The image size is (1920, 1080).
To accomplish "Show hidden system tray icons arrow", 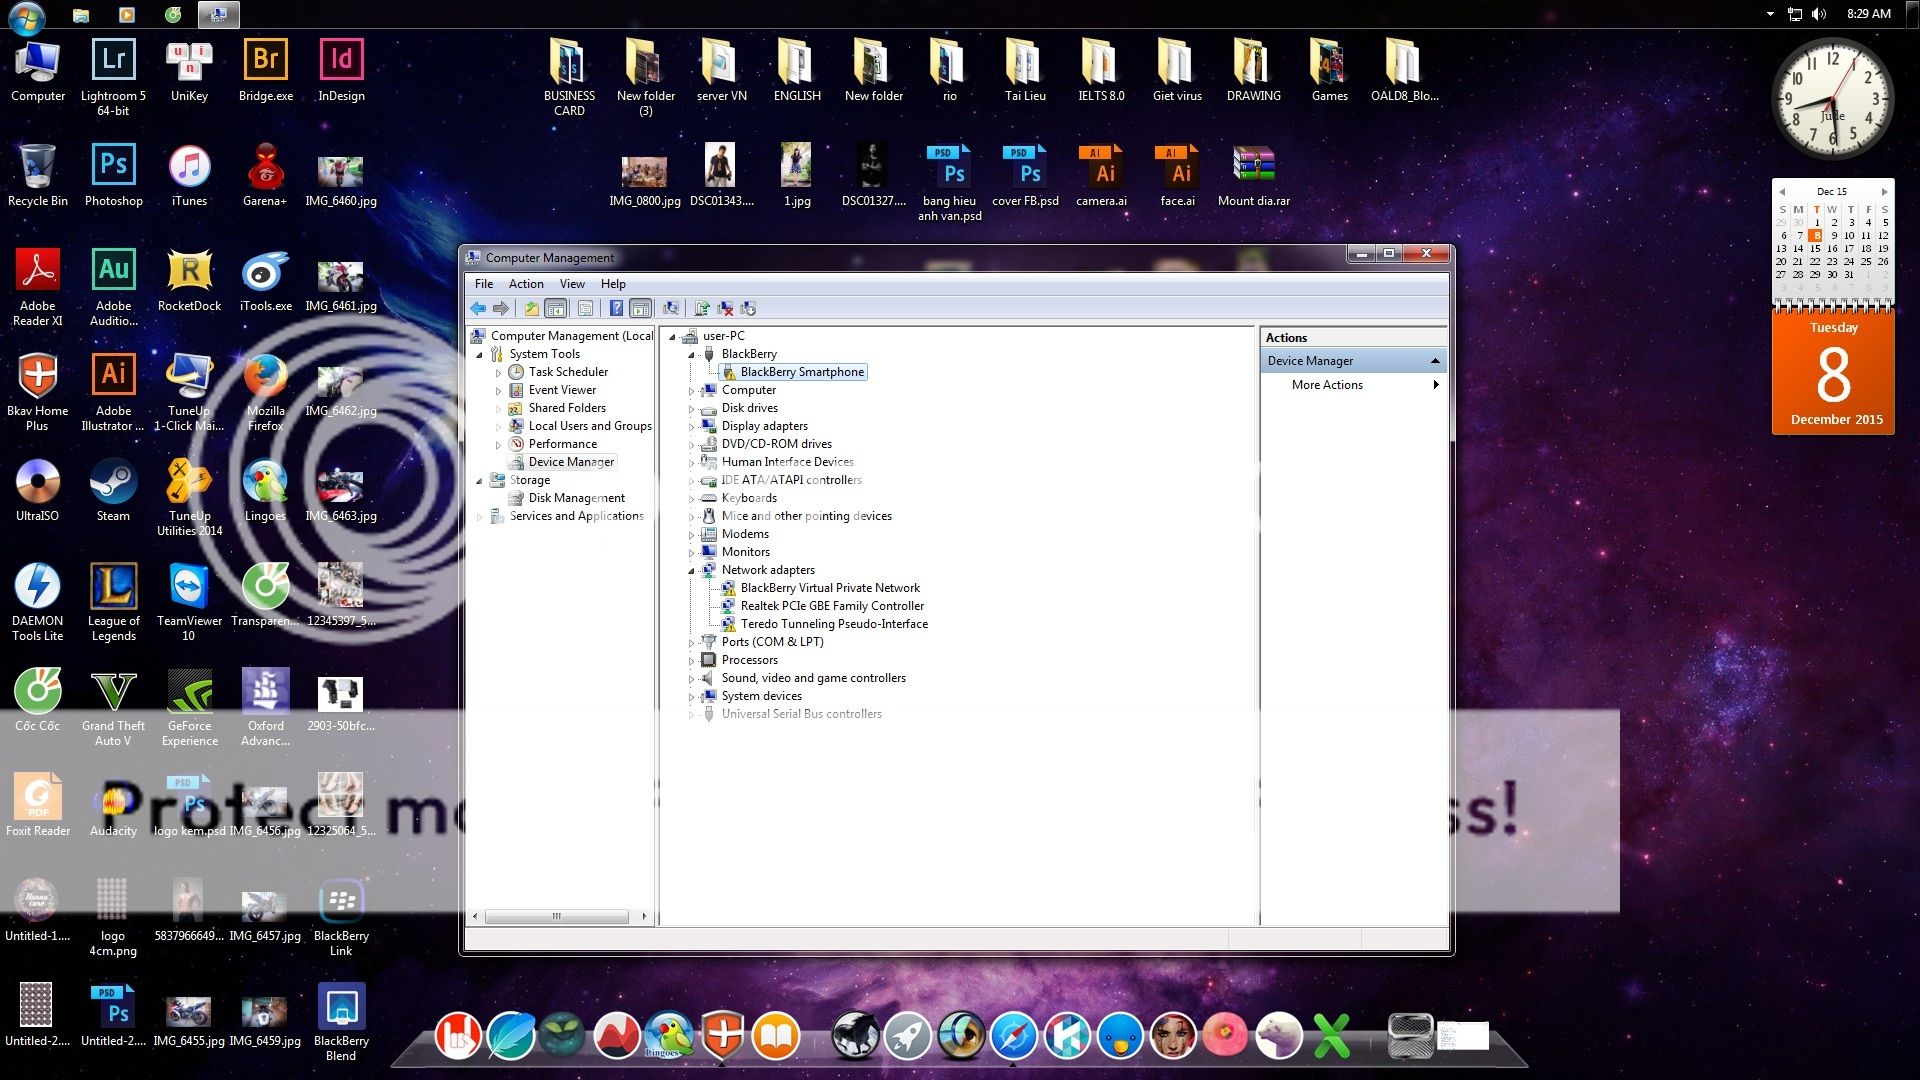I will click(1770, 14).
